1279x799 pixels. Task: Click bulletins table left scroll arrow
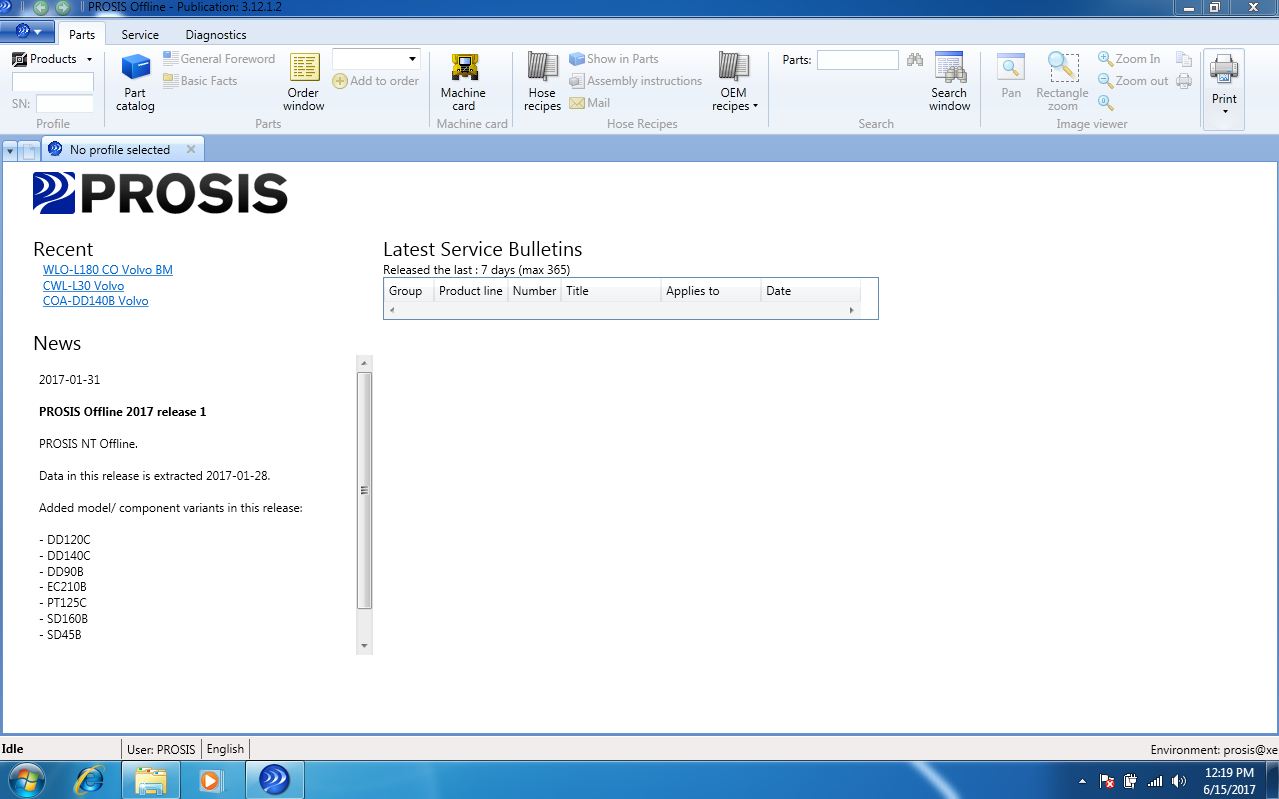392,310
